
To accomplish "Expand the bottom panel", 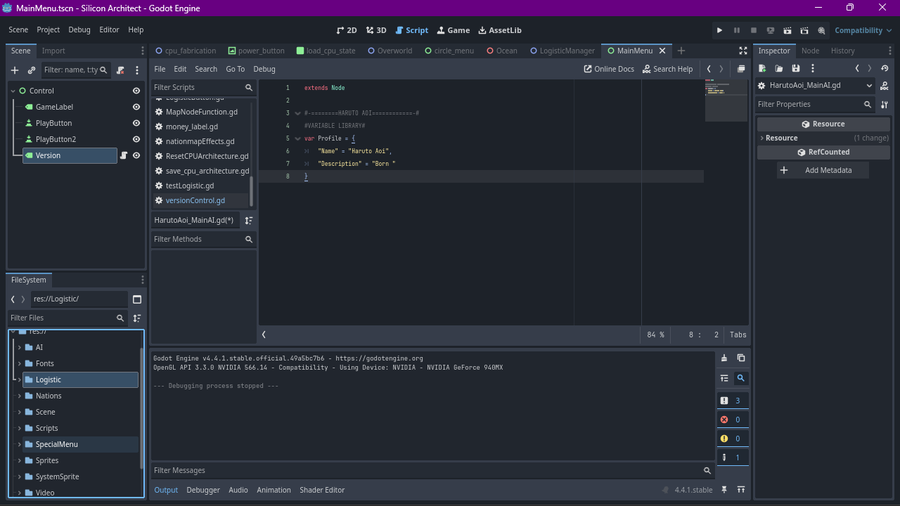I will pos(741,490).
